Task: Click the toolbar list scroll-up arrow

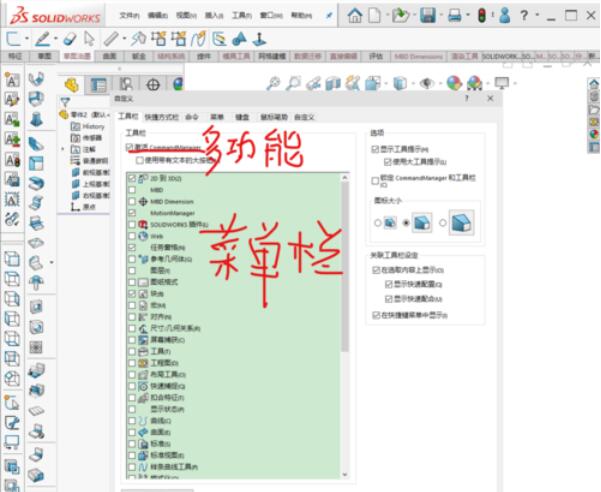Action: click(x=345, y=177)
